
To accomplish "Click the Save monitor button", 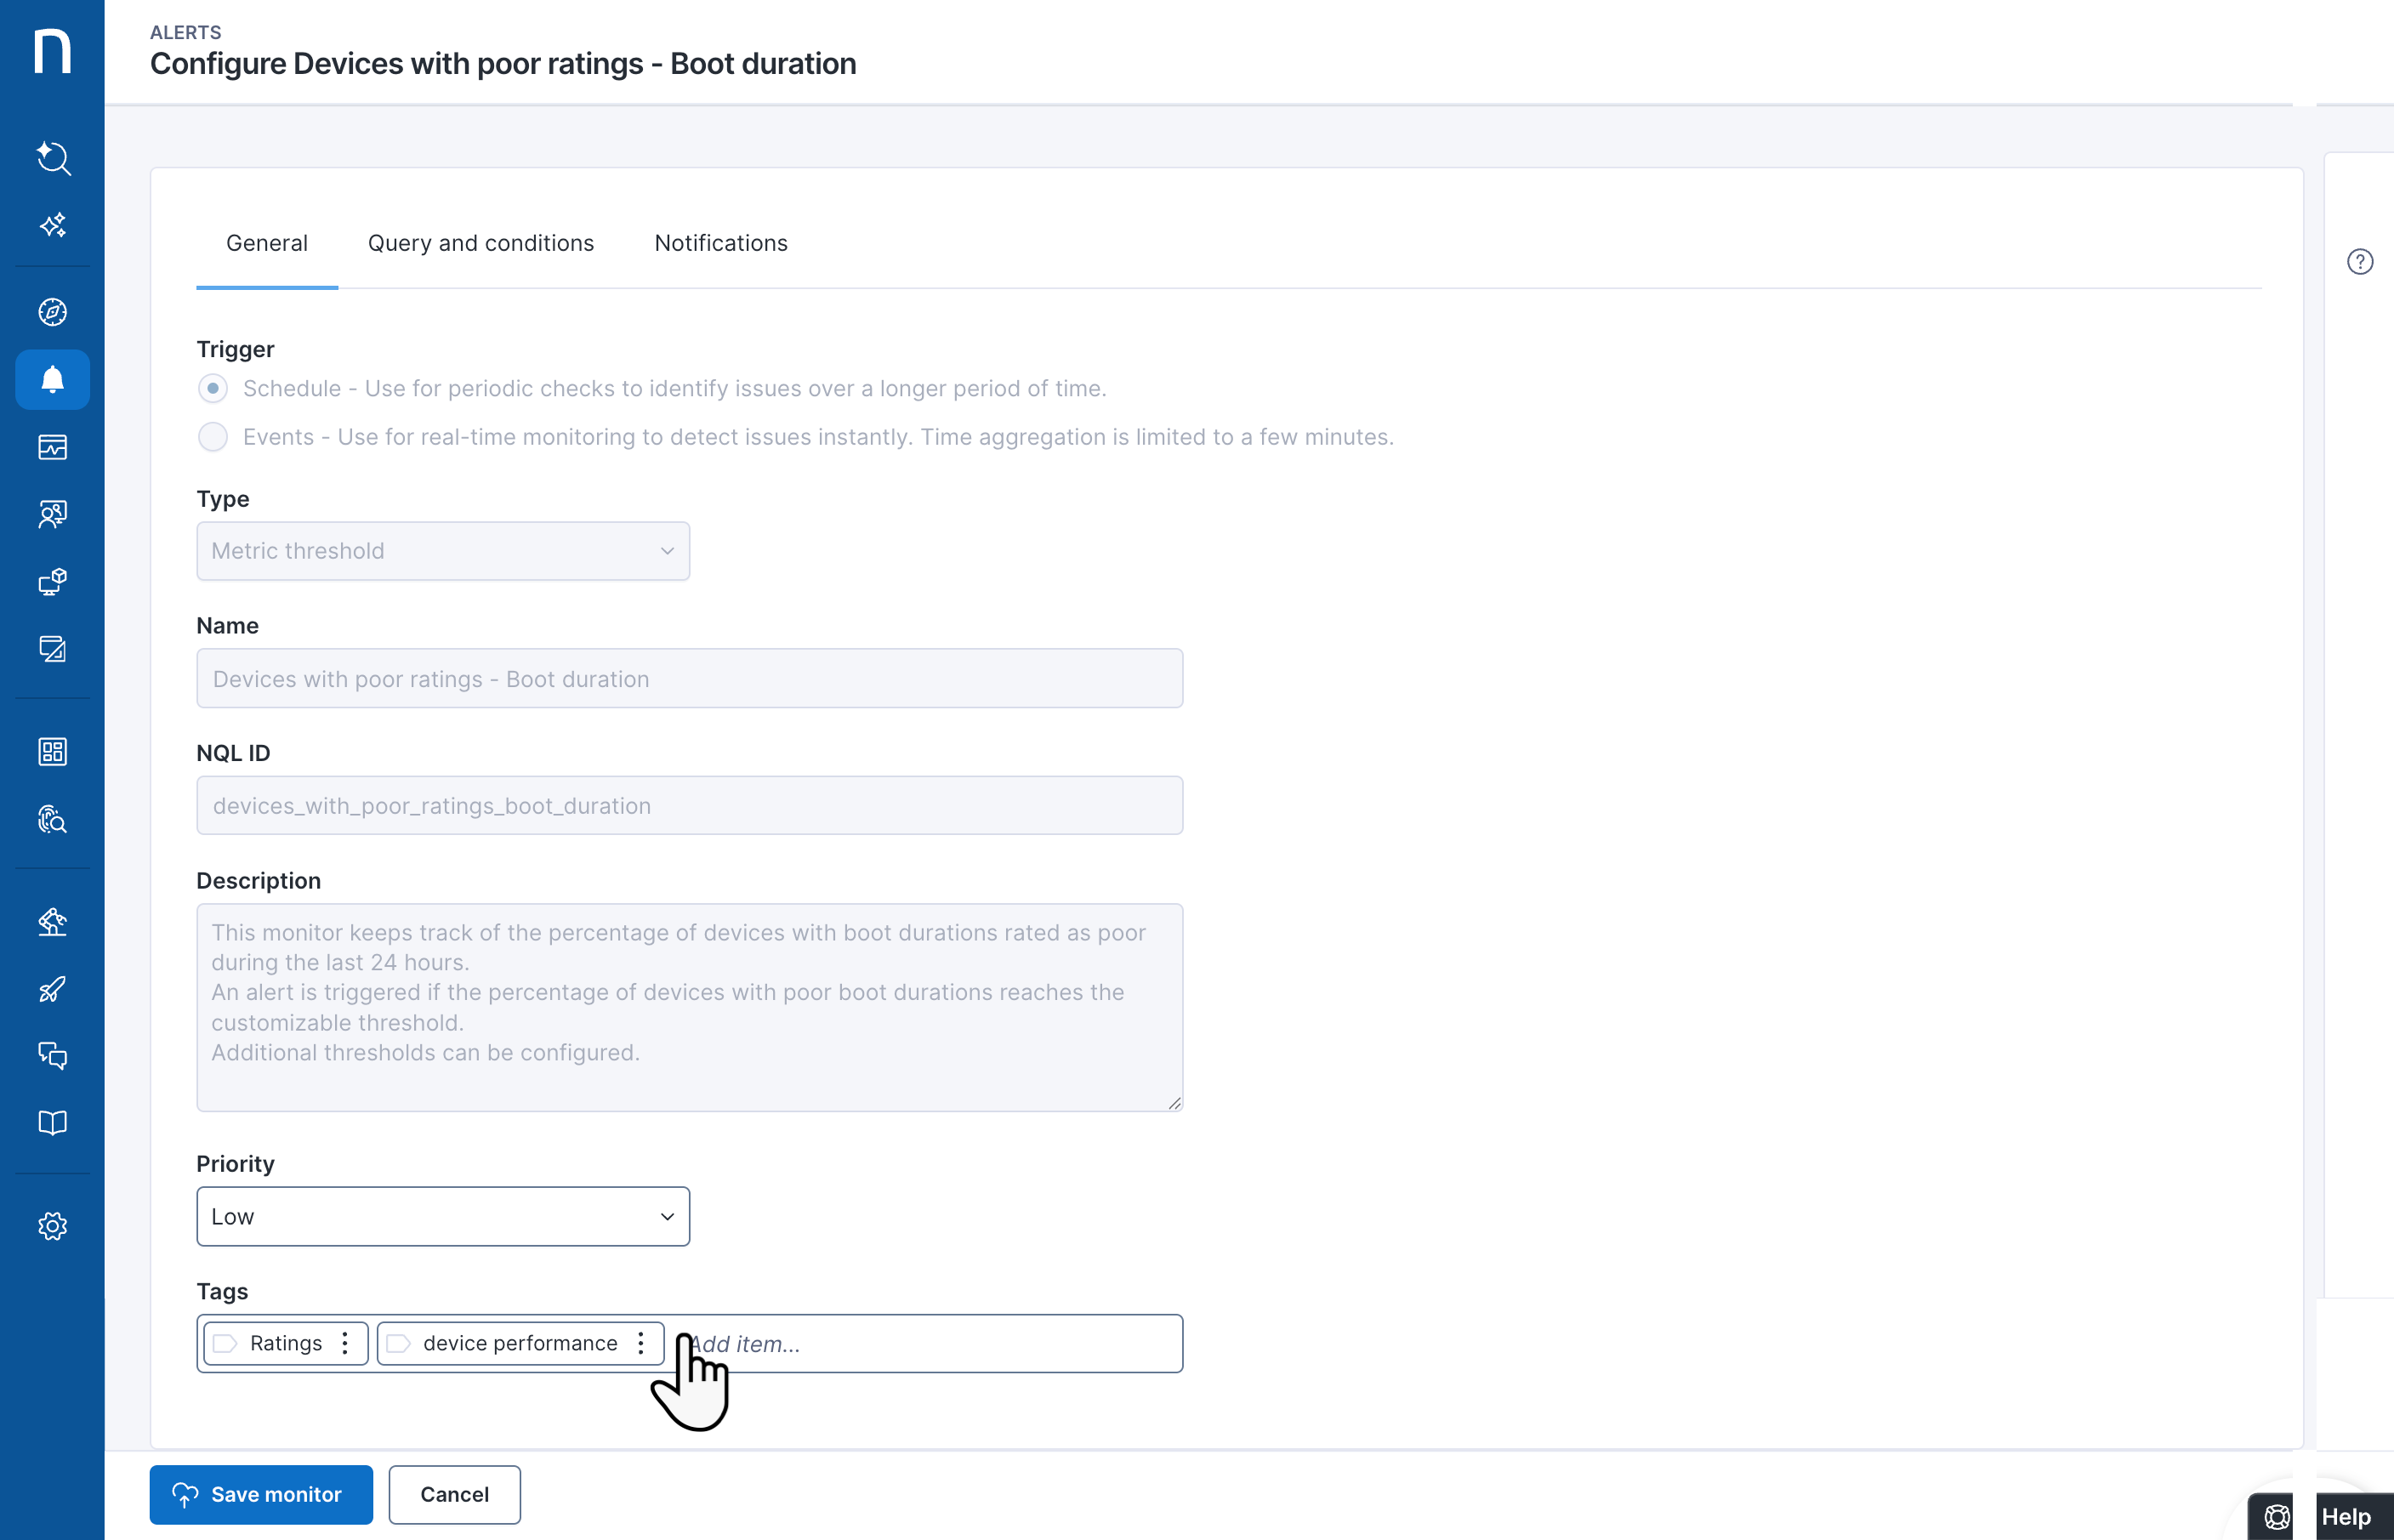I will [260, 1494].
